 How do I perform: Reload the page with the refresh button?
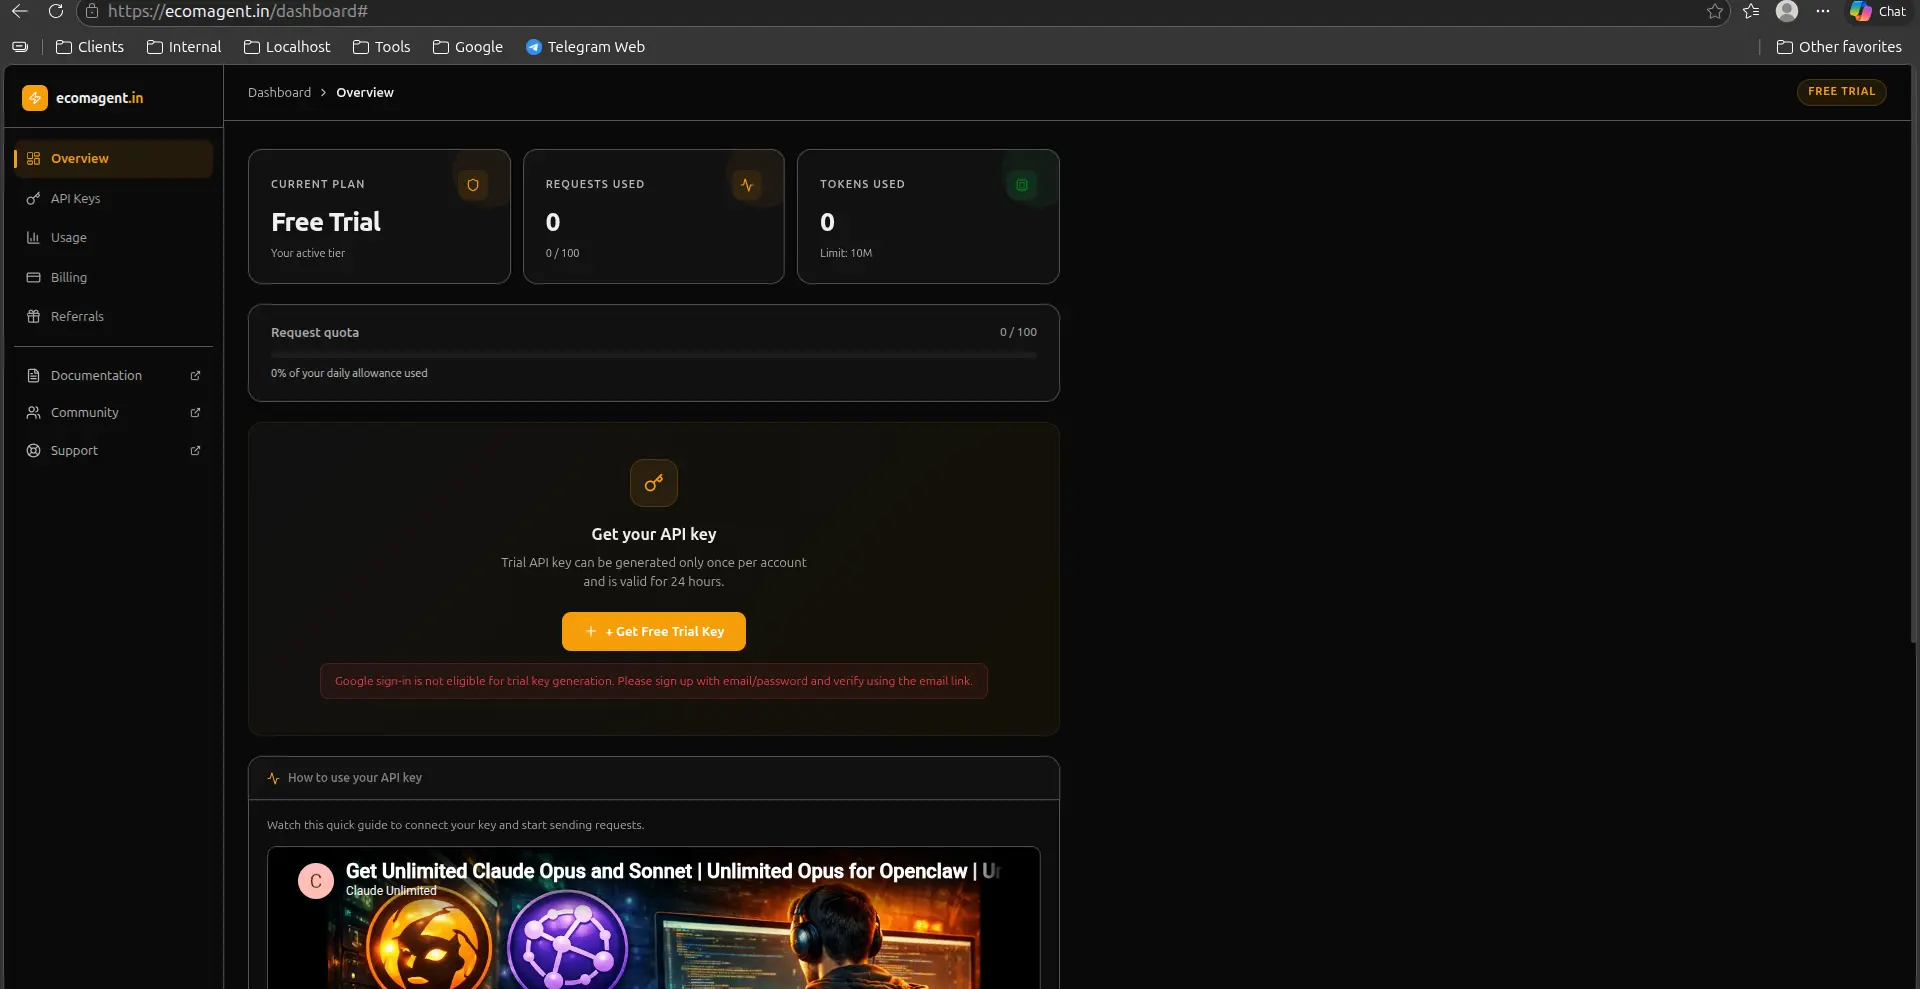(56, 11)
